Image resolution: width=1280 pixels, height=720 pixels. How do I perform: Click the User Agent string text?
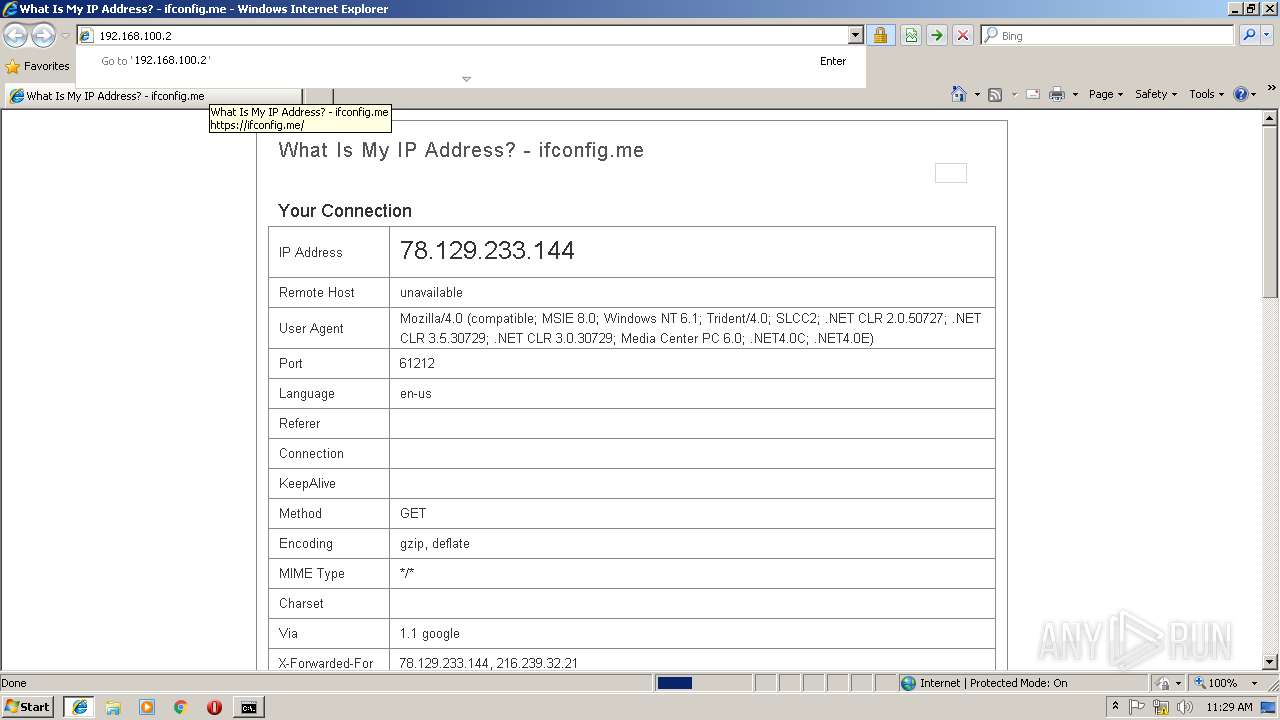coord(690,328)
